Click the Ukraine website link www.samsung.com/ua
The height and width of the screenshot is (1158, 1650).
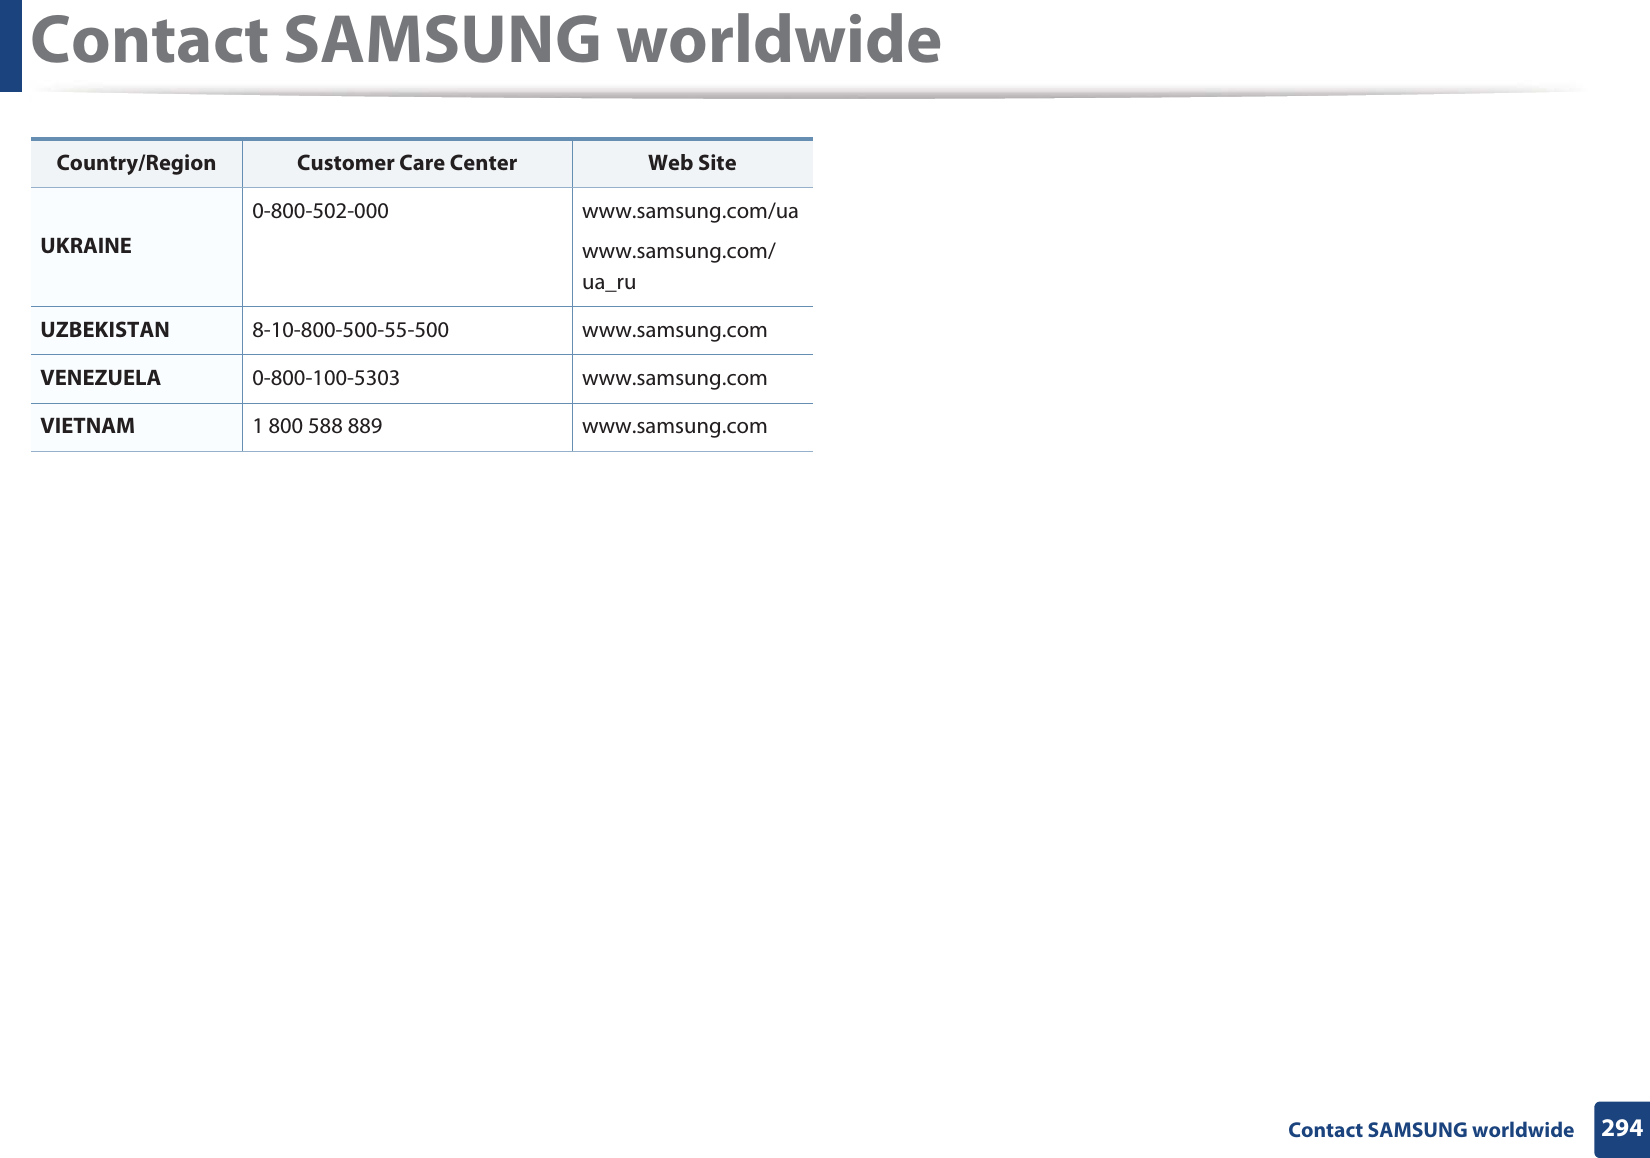click(690, 211)
